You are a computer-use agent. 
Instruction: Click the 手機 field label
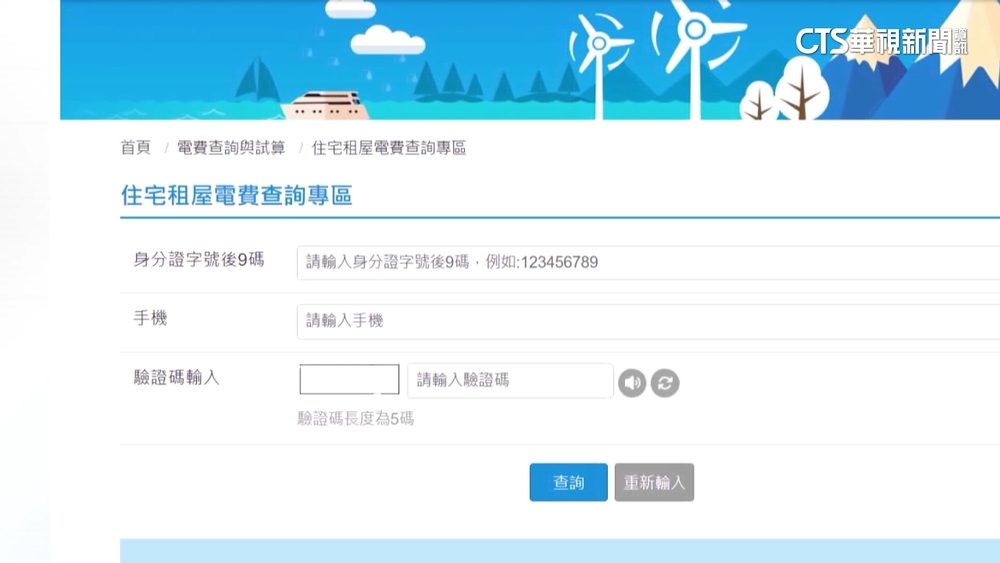tap(151, 318)
